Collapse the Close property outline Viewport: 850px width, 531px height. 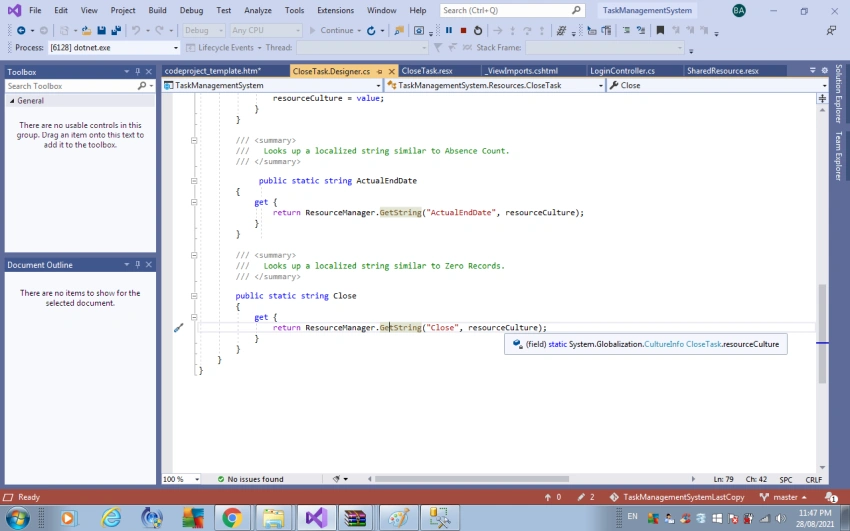click(194, 296)
